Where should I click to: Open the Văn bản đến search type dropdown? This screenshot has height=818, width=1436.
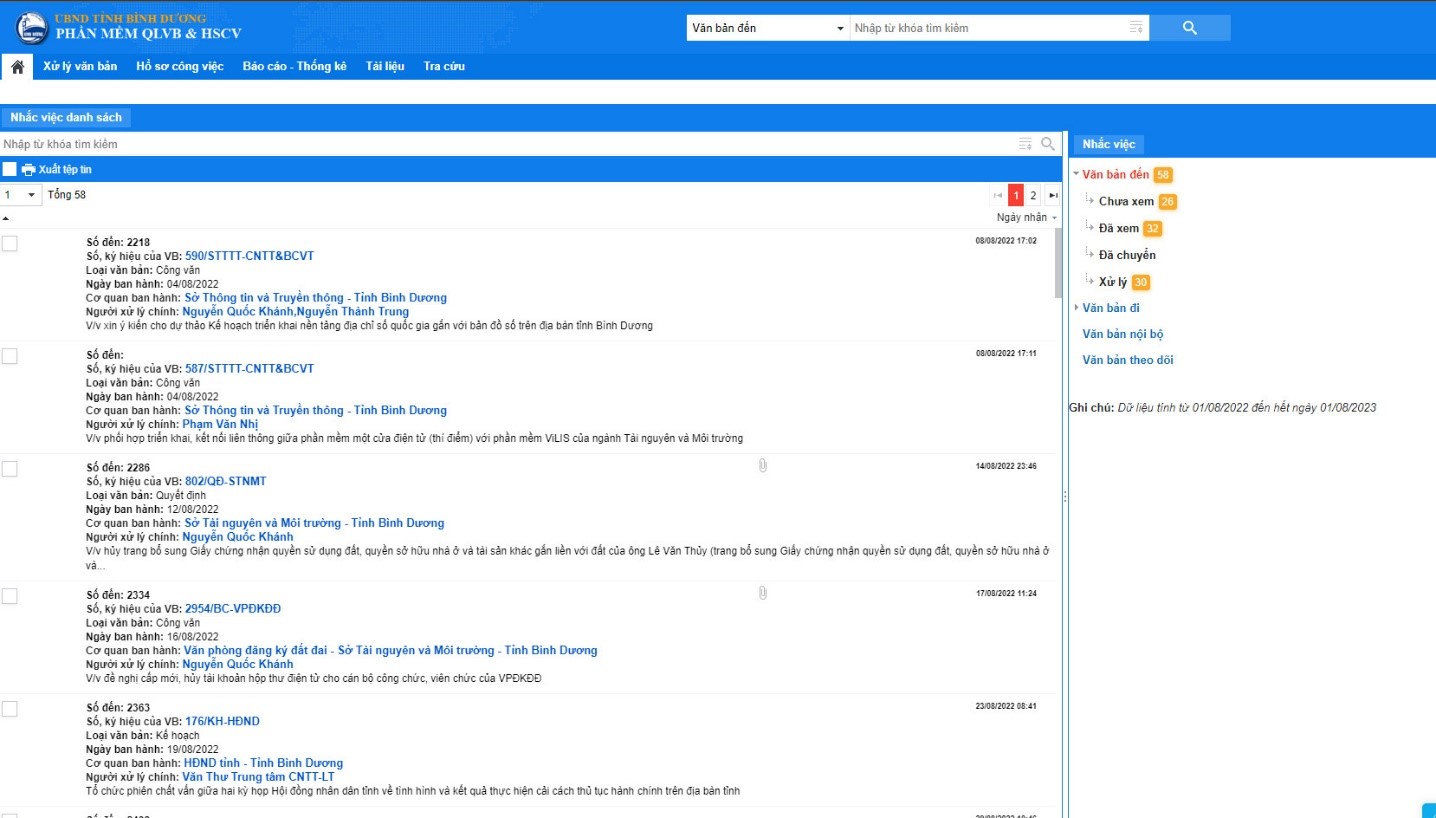767,28
